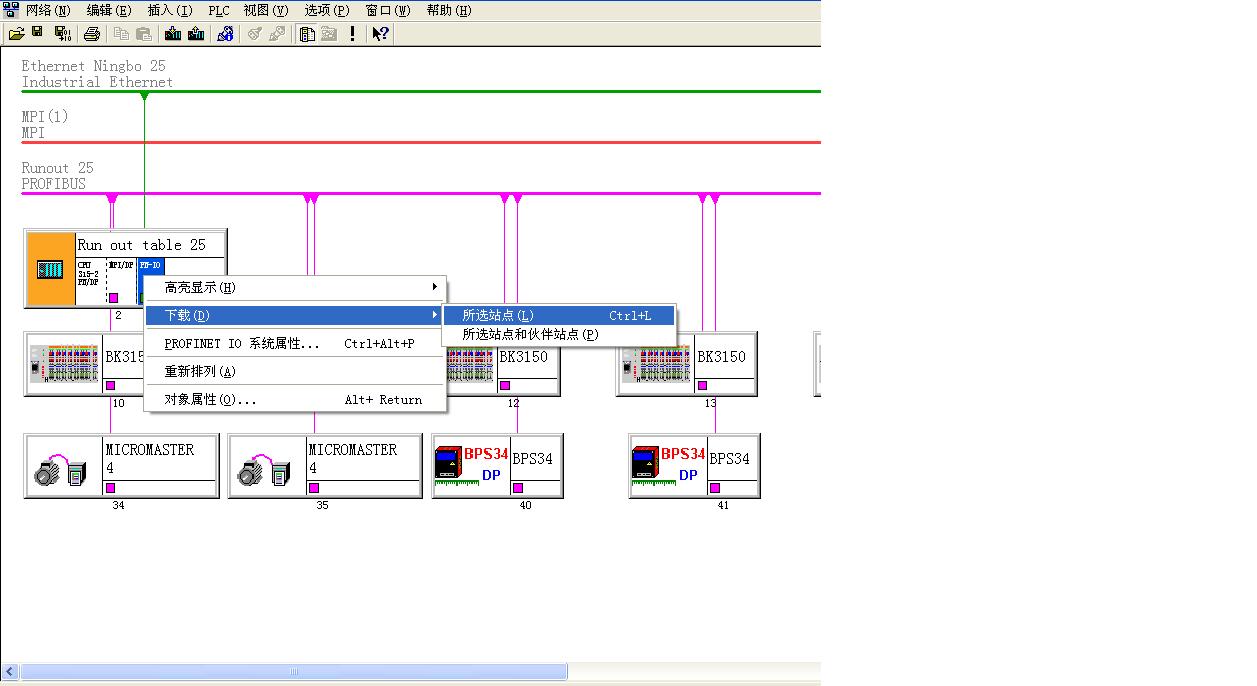This screenshot has width=1257, height=686.
Task: Click the BPS34 DP icon at address 40
Action: 472,465
